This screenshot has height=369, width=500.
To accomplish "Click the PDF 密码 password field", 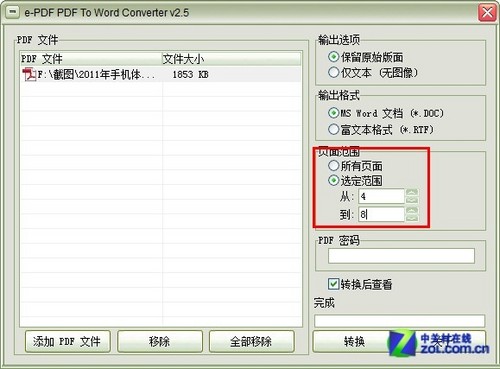I will click(x=401, y=256).
